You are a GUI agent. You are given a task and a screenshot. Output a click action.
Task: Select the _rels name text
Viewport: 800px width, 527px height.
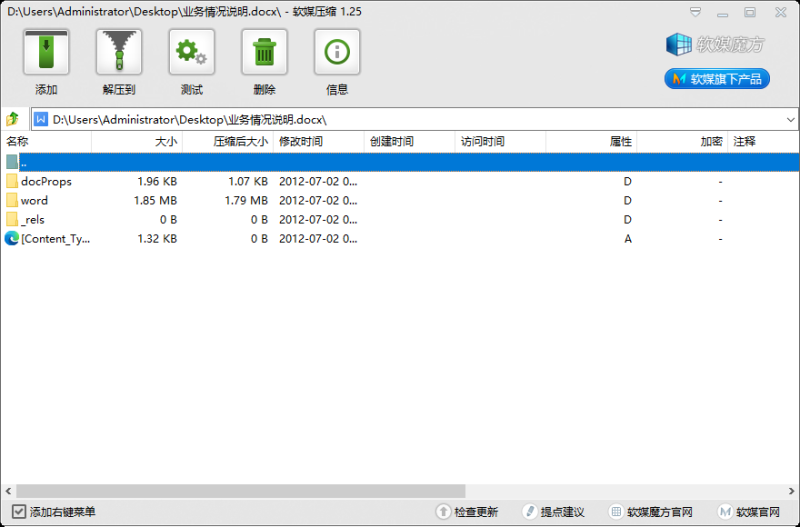point(33,220)
